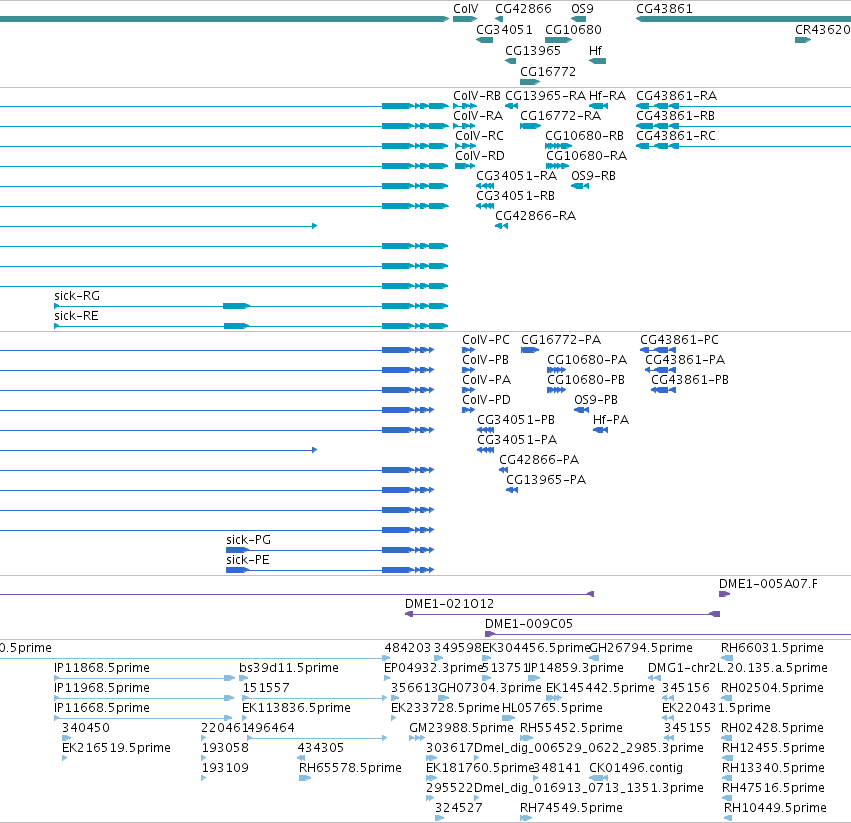Click the sick-RE transcript label
Screen dimensions: 851x823
click(76, 316)
